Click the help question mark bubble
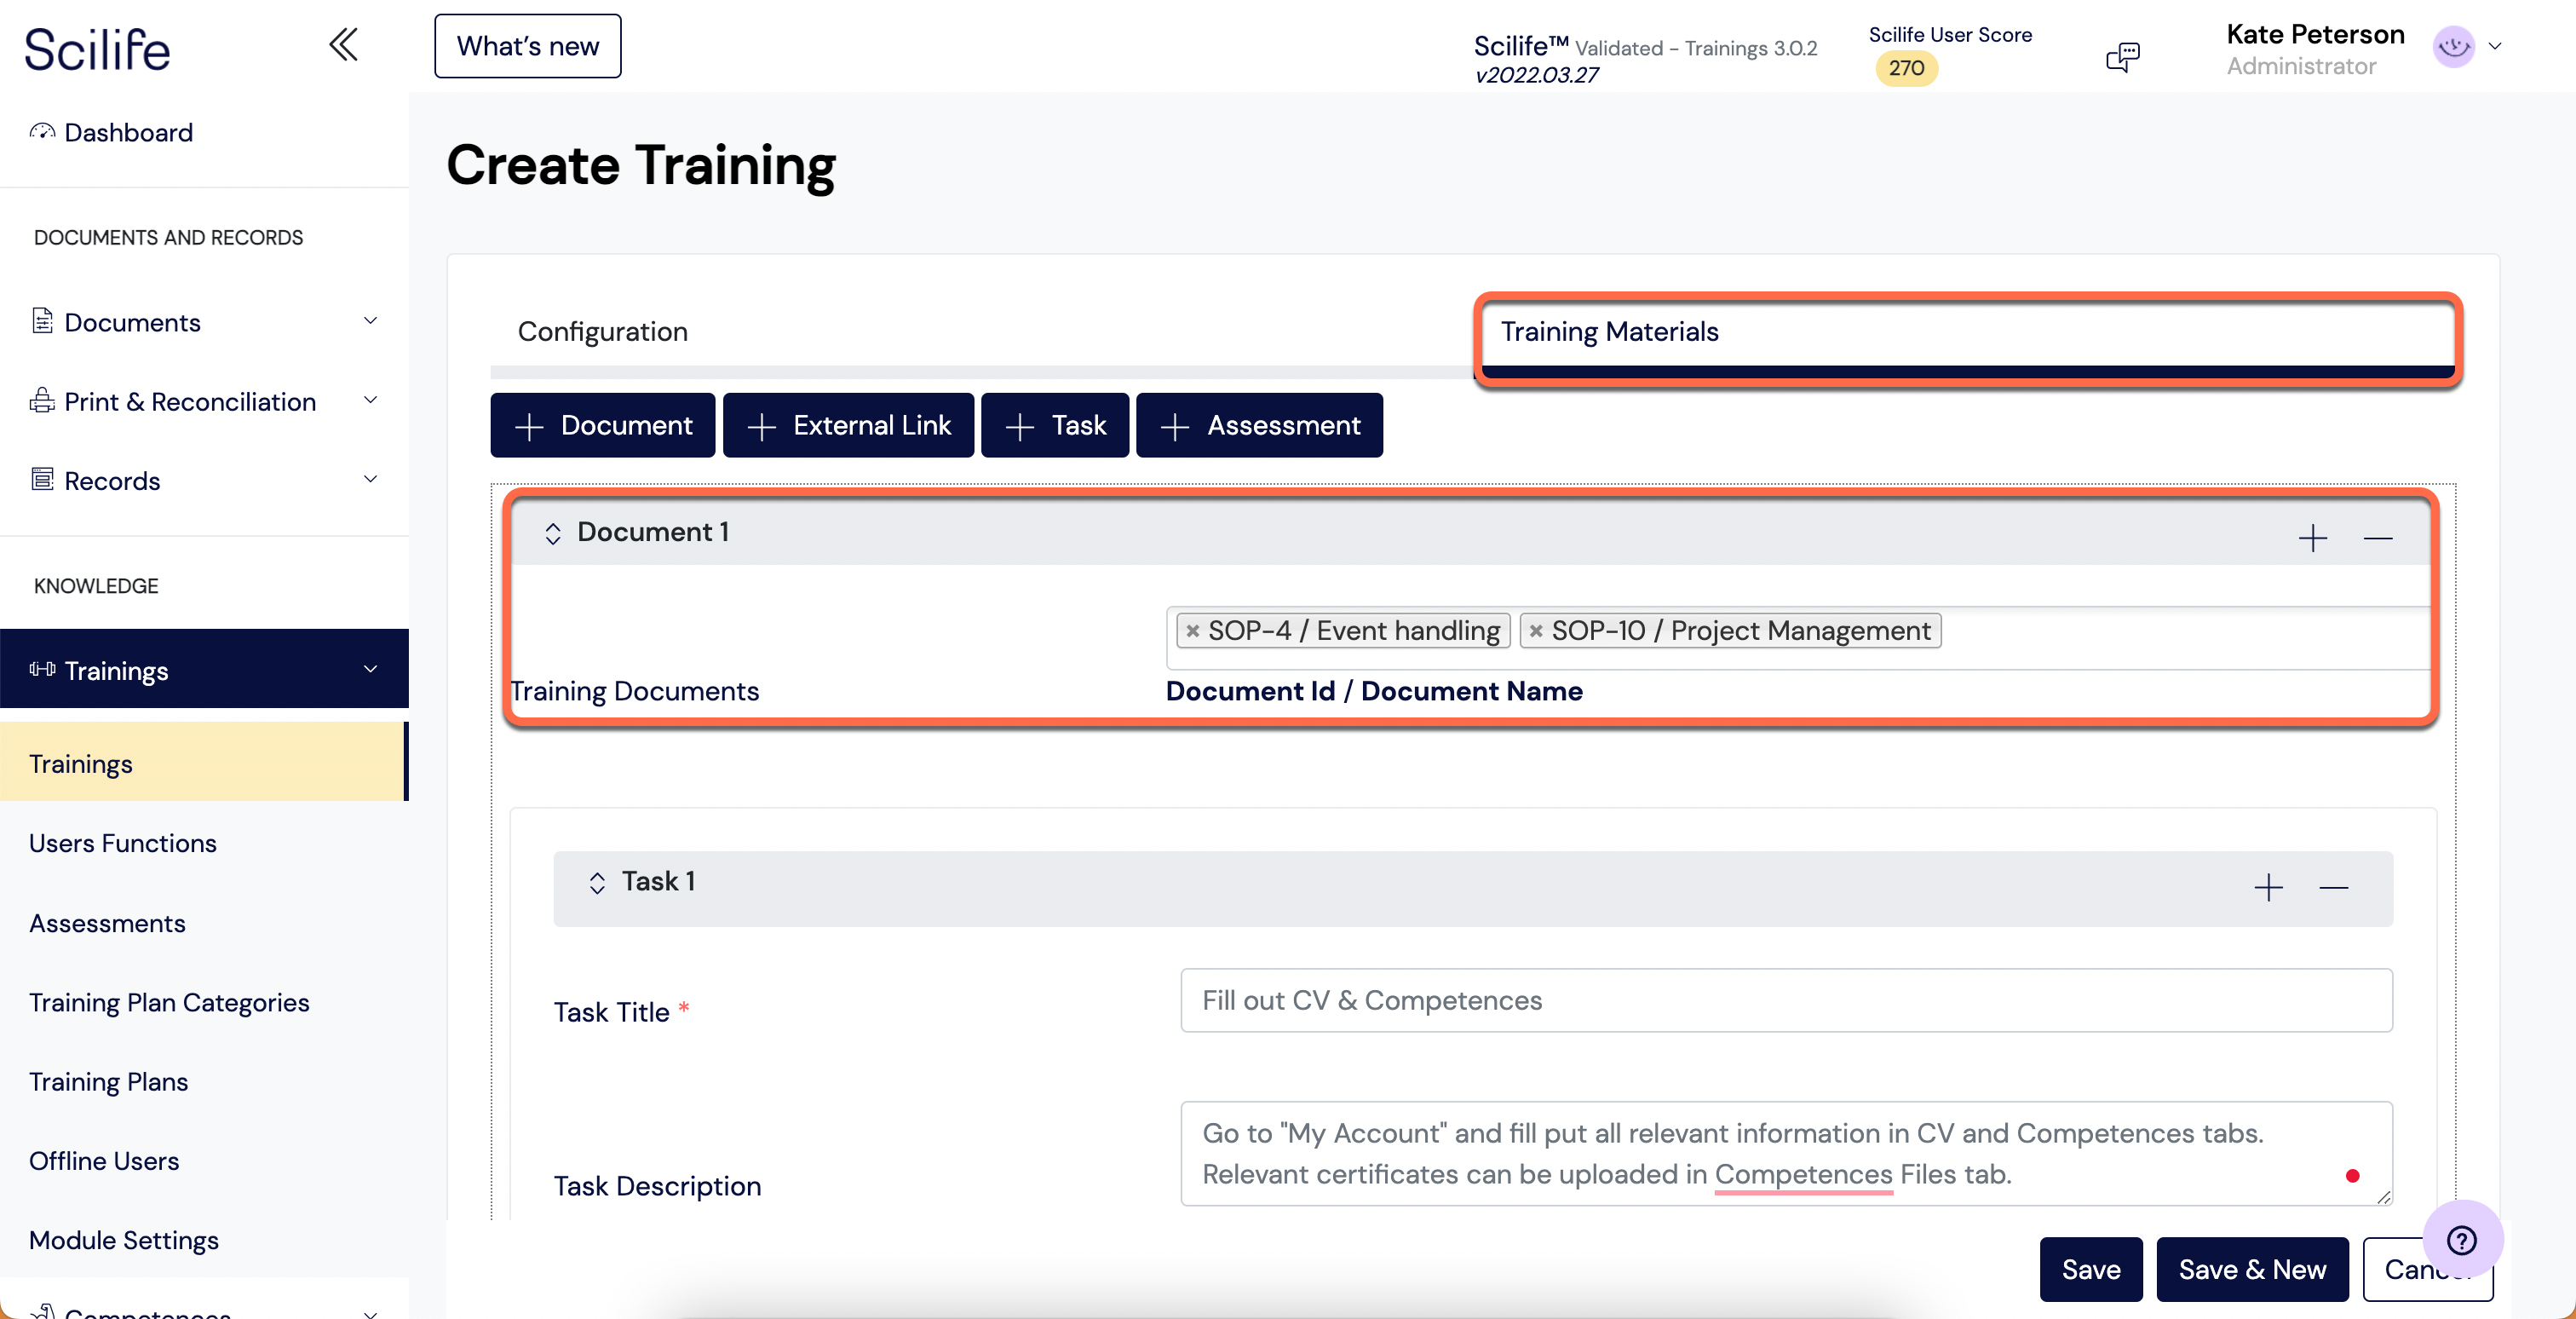The height and width of the screenshot is (1319, 2576). click(x=2461, y=1240)
